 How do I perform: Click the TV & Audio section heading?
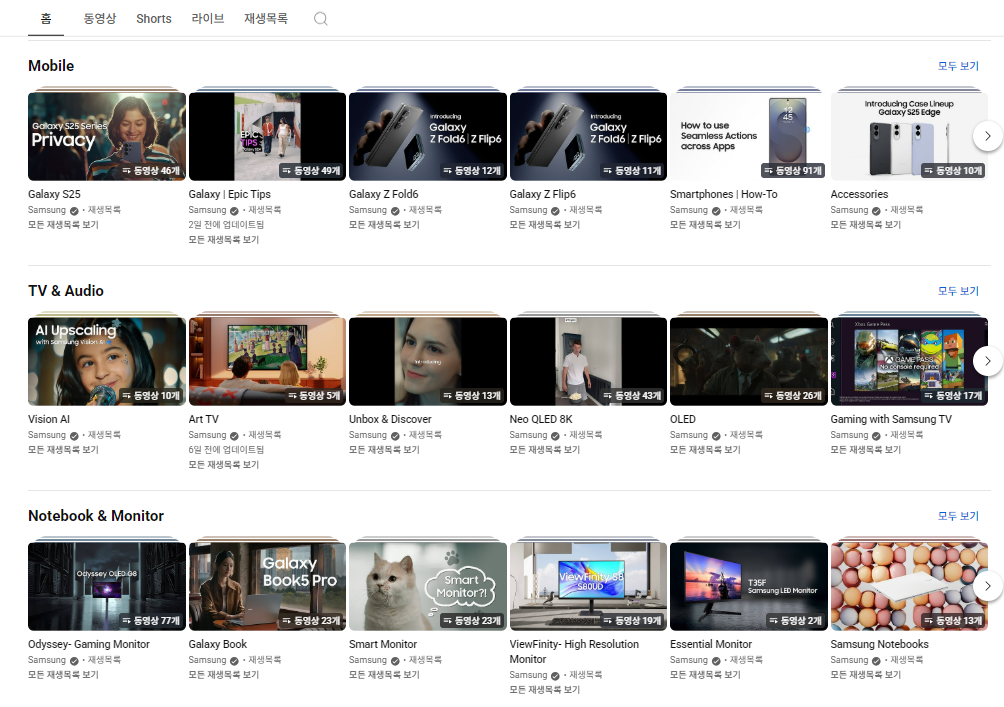[x=66, y=291]
